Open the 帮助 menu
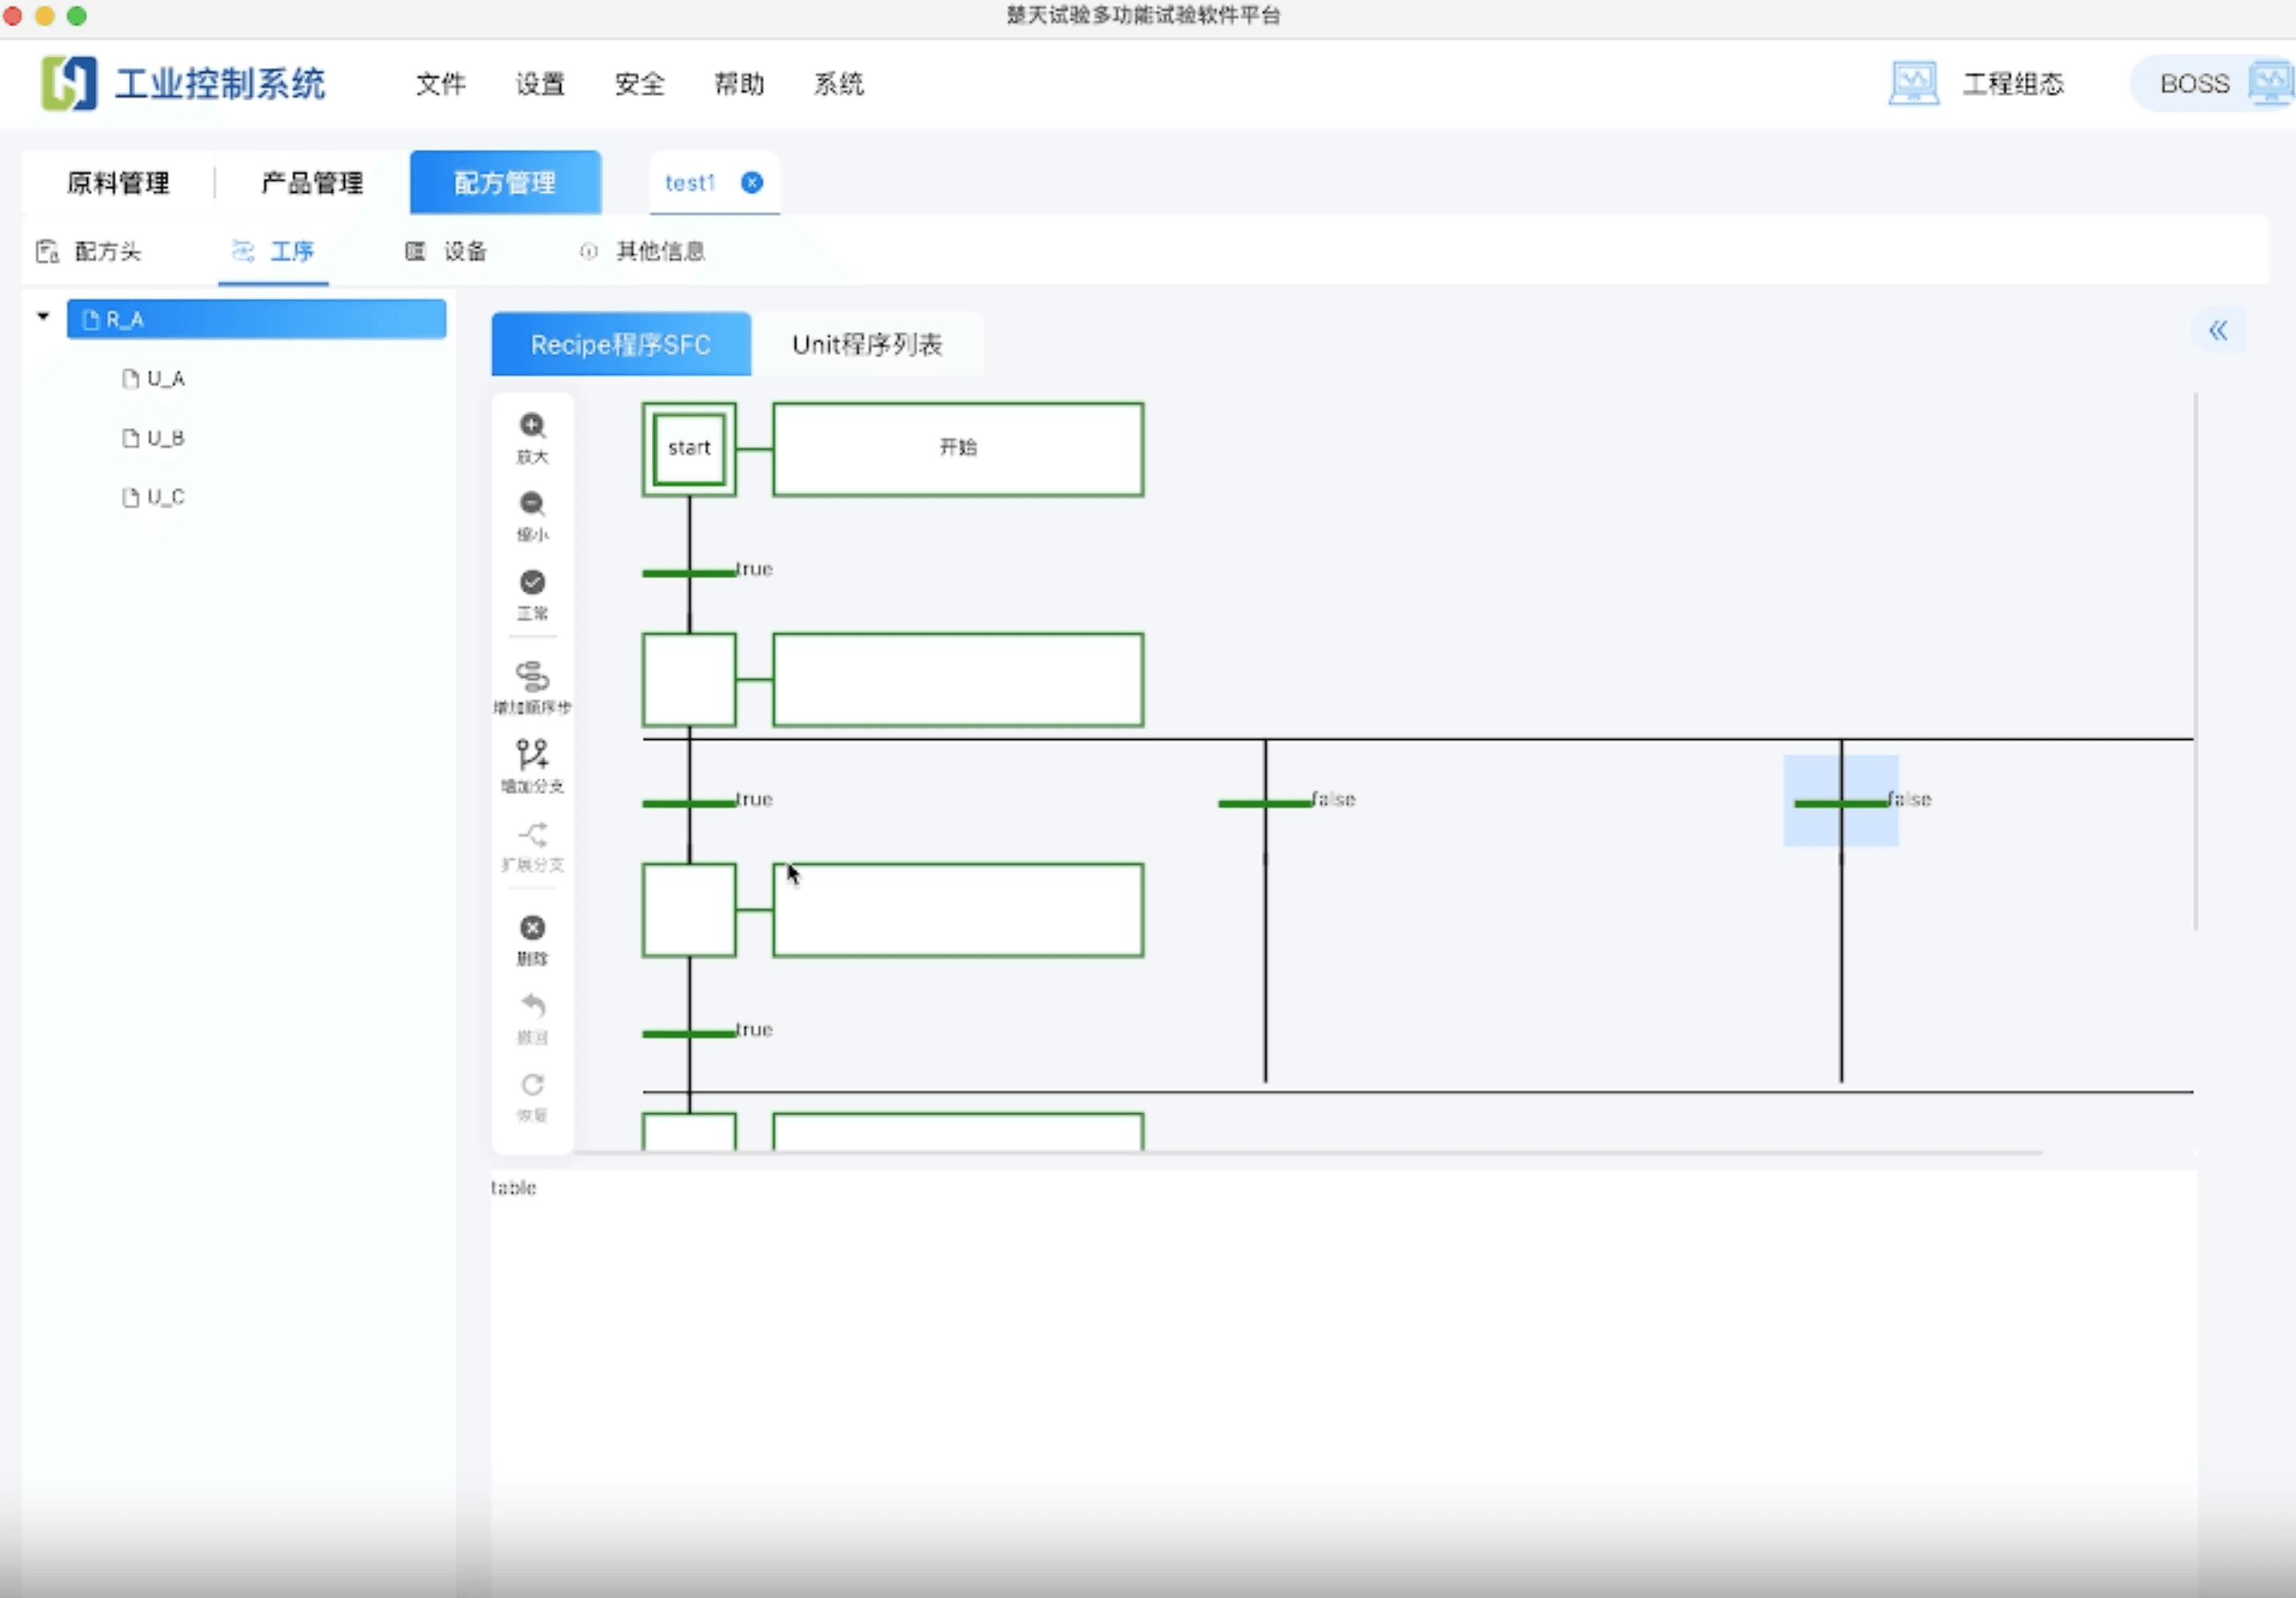Viewport: 2296px width, 1598px height. [x=739, y=84]
